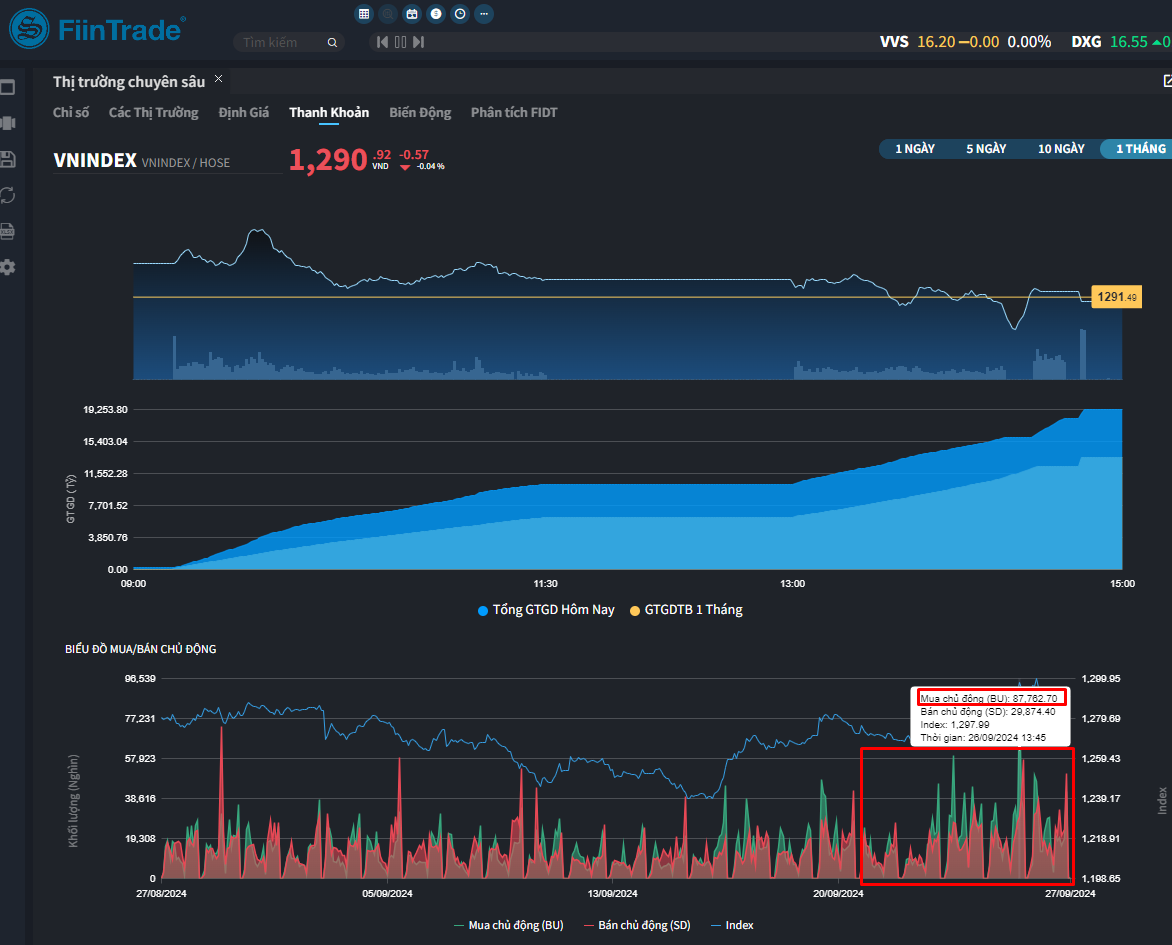The image size is (1172, 945).
Task: Click the video camera sidebar icon
Action: (7, 123)
